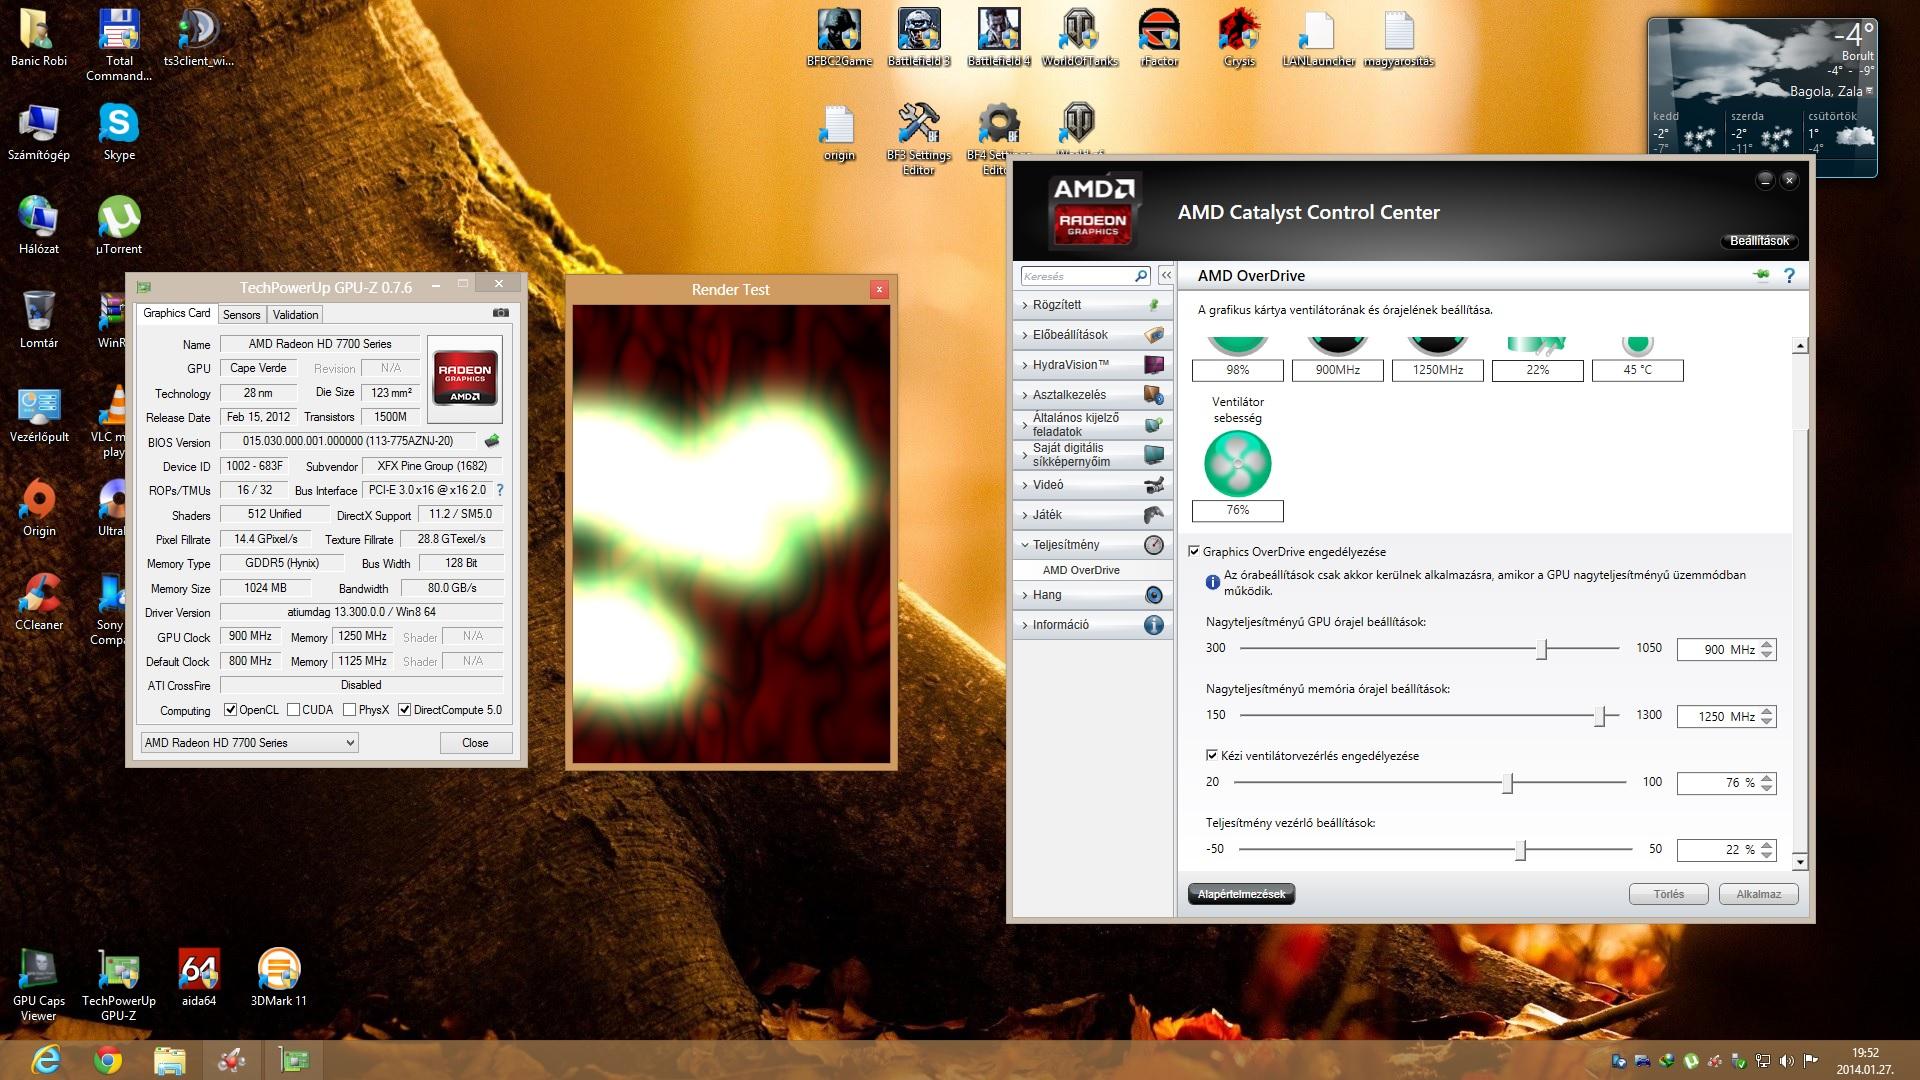Click the fan speed gauge icon
The image size is (1920, 1080).
point(1237,464)
